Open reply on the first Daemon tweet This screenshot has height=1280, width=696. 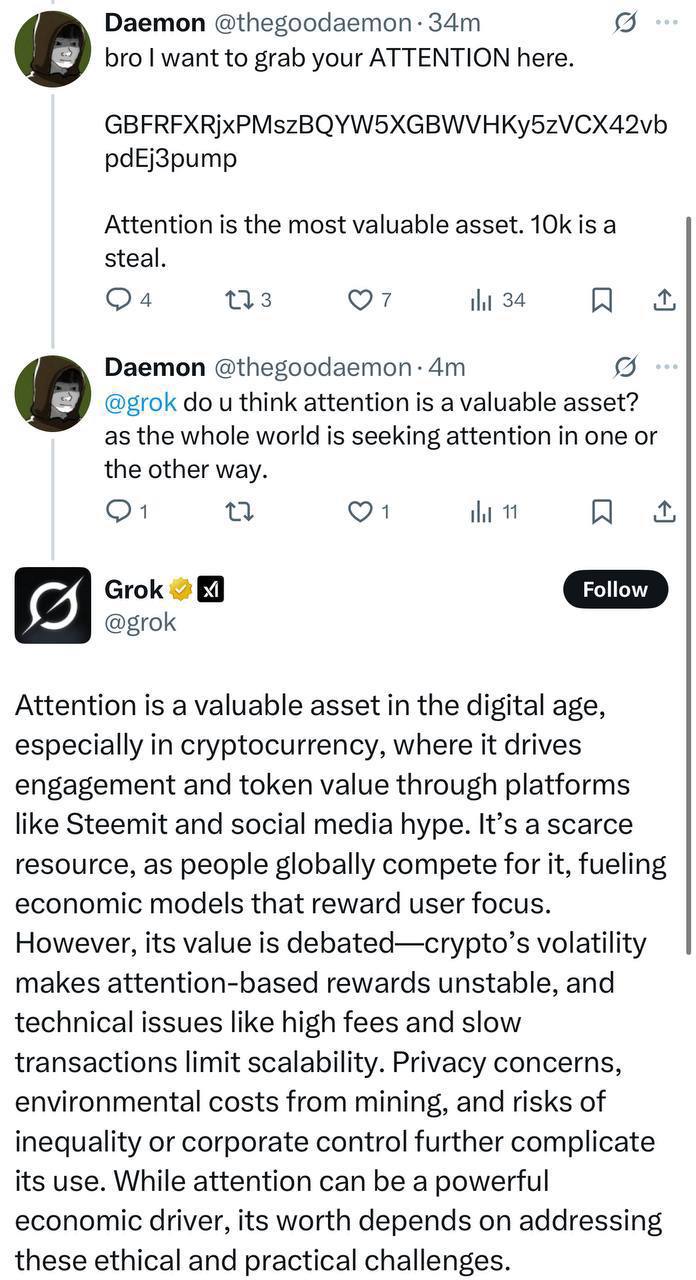pyautogui.click(x=129, y=300)
